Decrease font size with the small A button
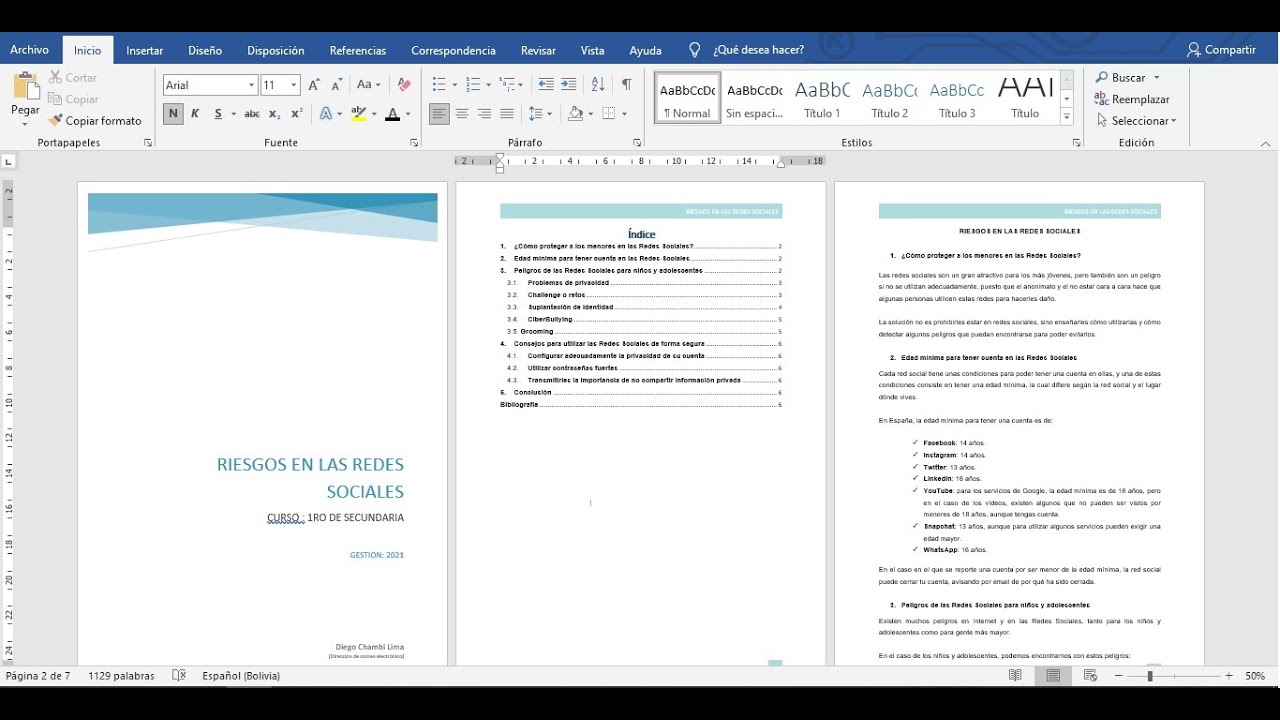Screen dimensions: 1280x720 335,85
